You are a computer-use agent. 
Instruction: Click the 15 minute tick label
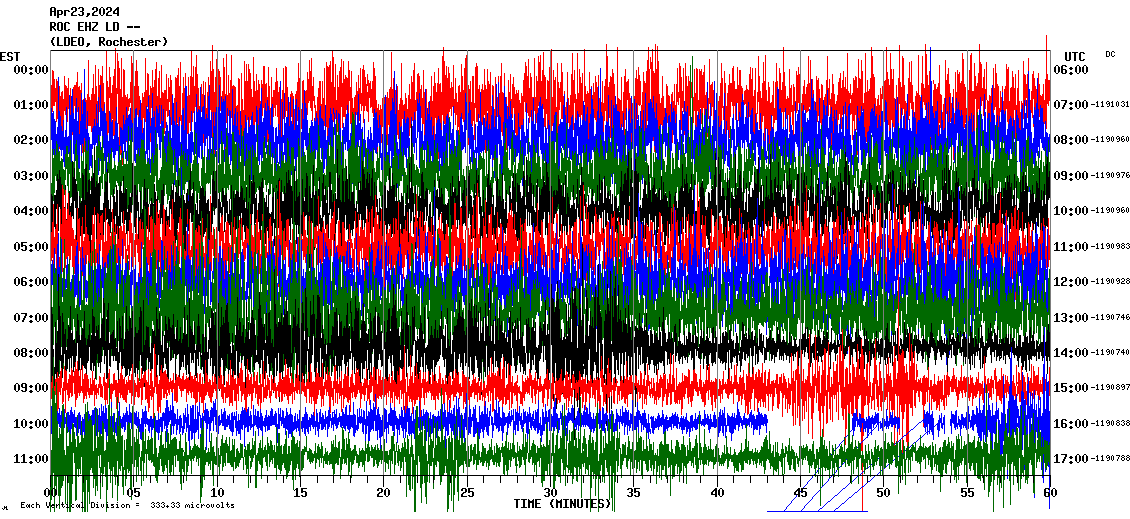click(300, 493)
